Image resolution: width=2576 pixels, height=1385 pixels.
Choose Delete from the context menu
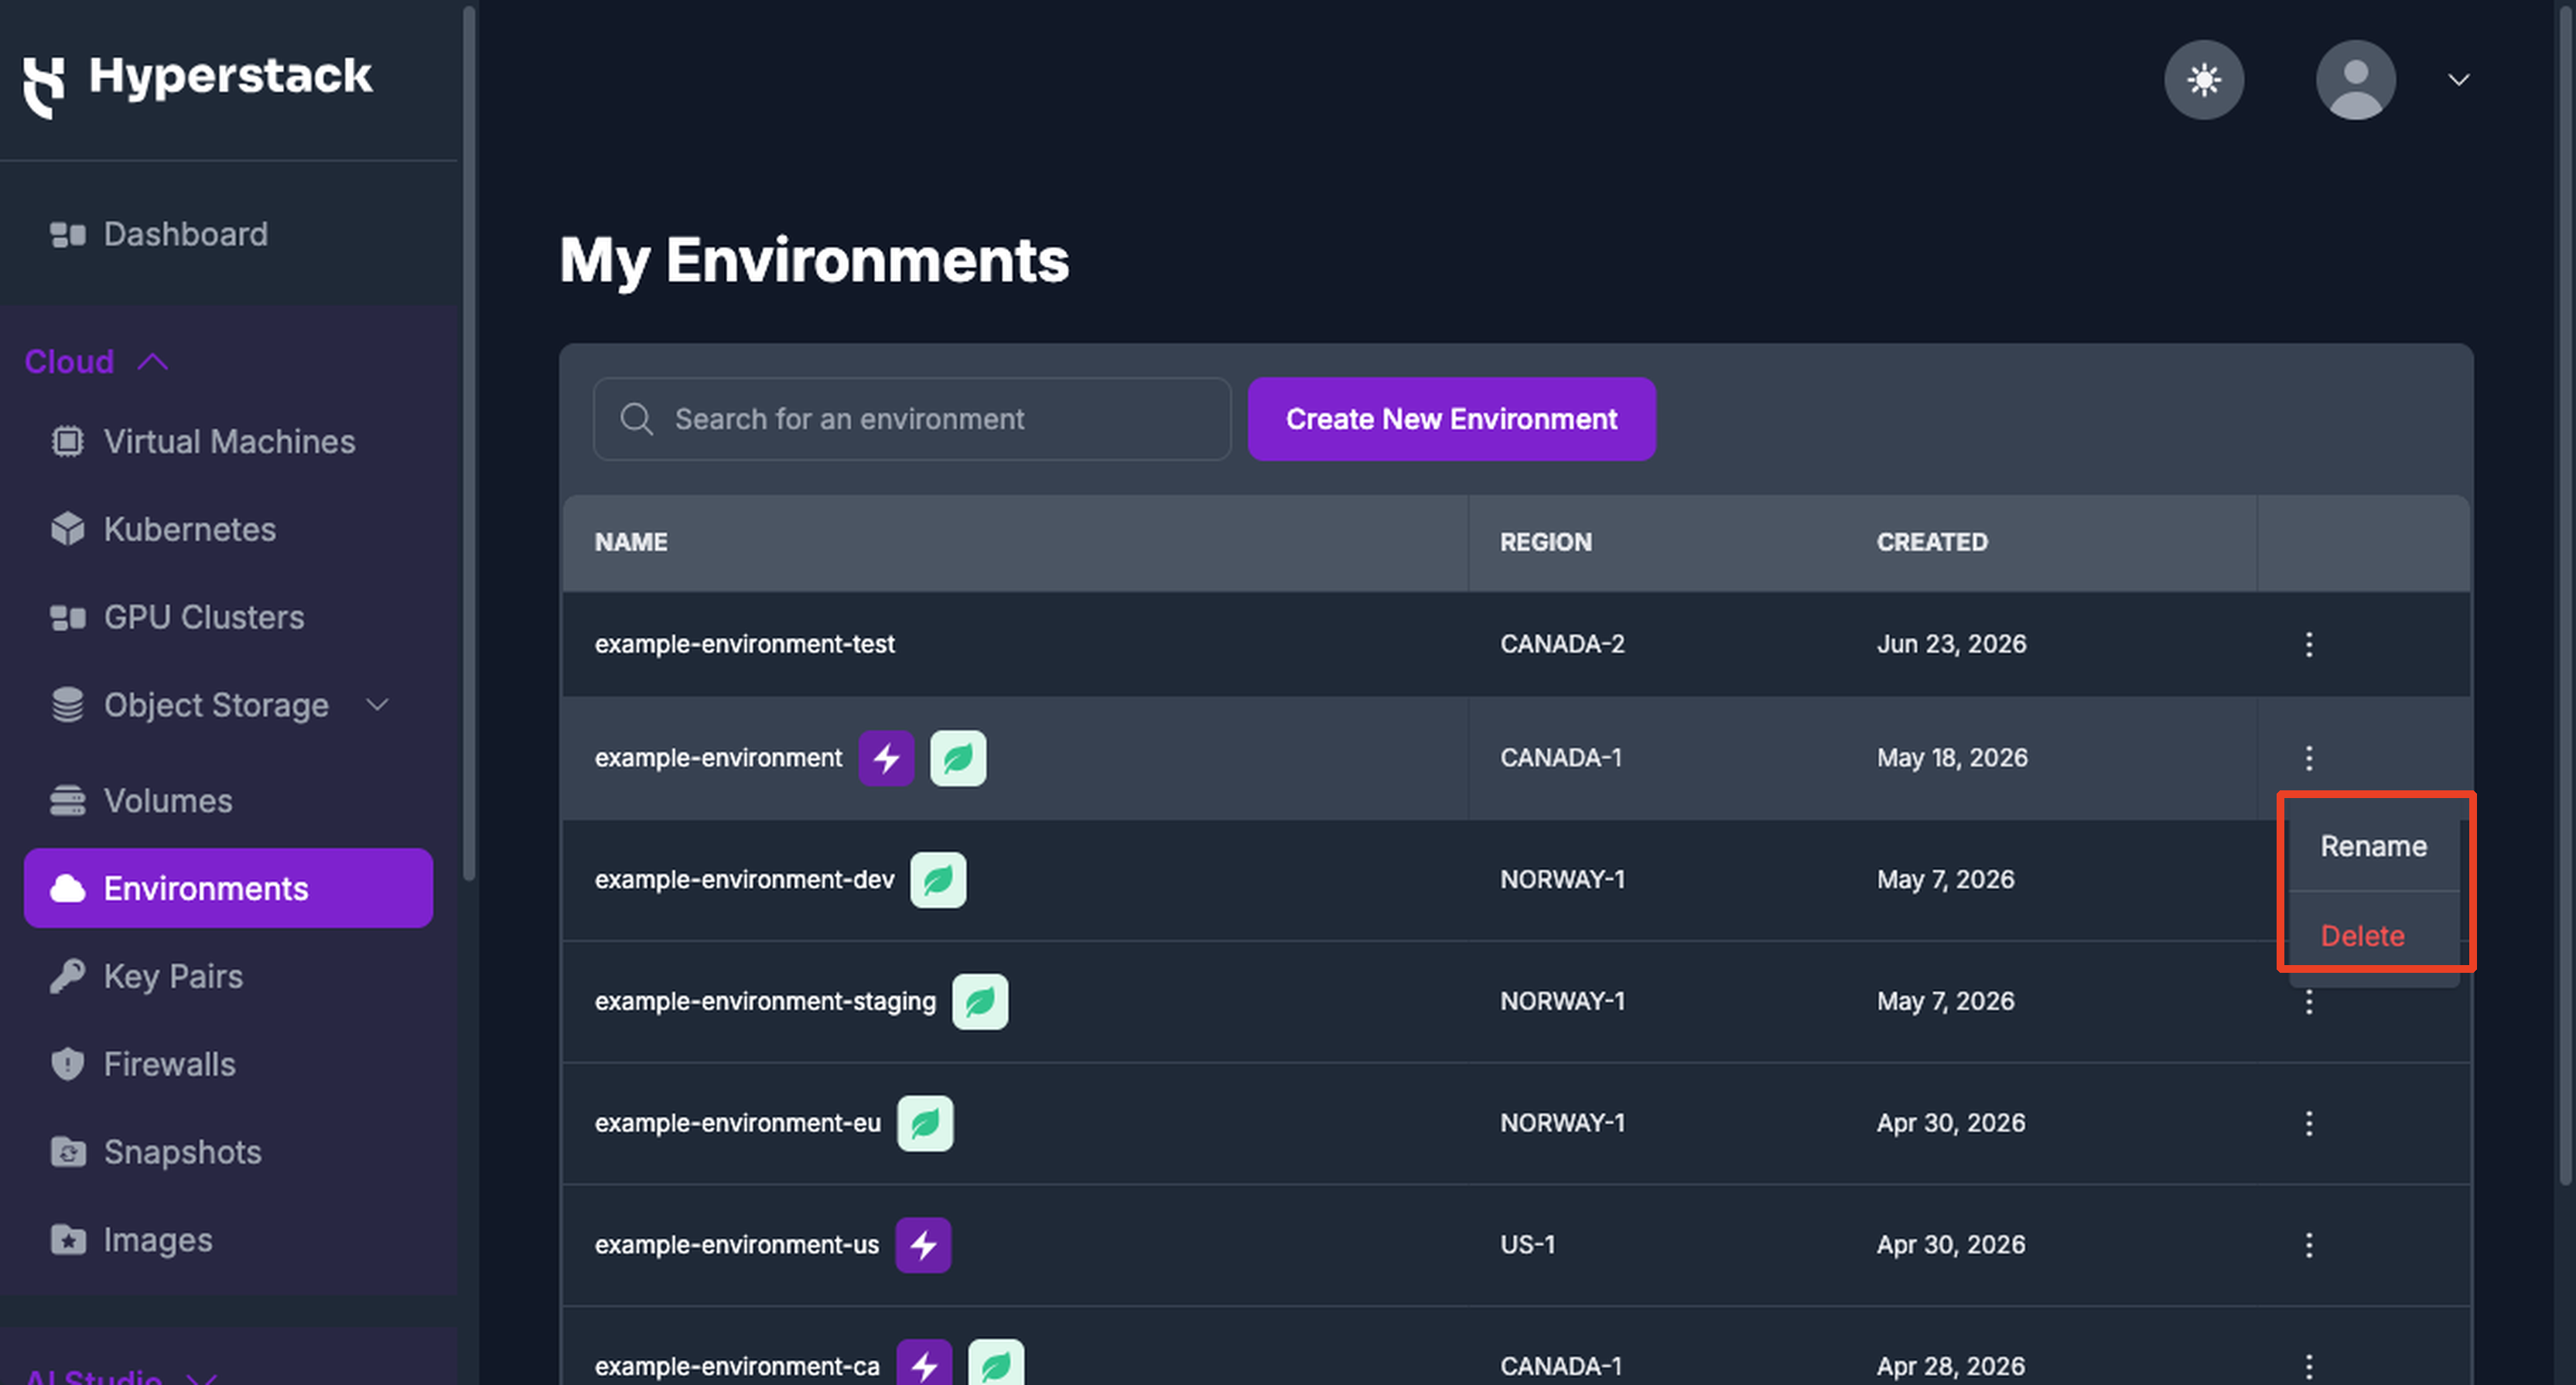[2373, 936]
